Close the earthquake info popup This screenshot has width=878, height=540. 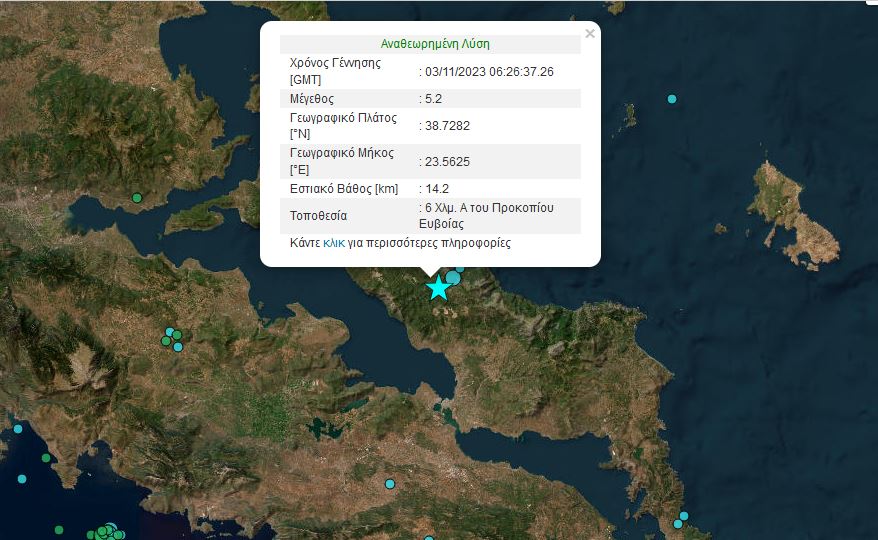[589, 34]
